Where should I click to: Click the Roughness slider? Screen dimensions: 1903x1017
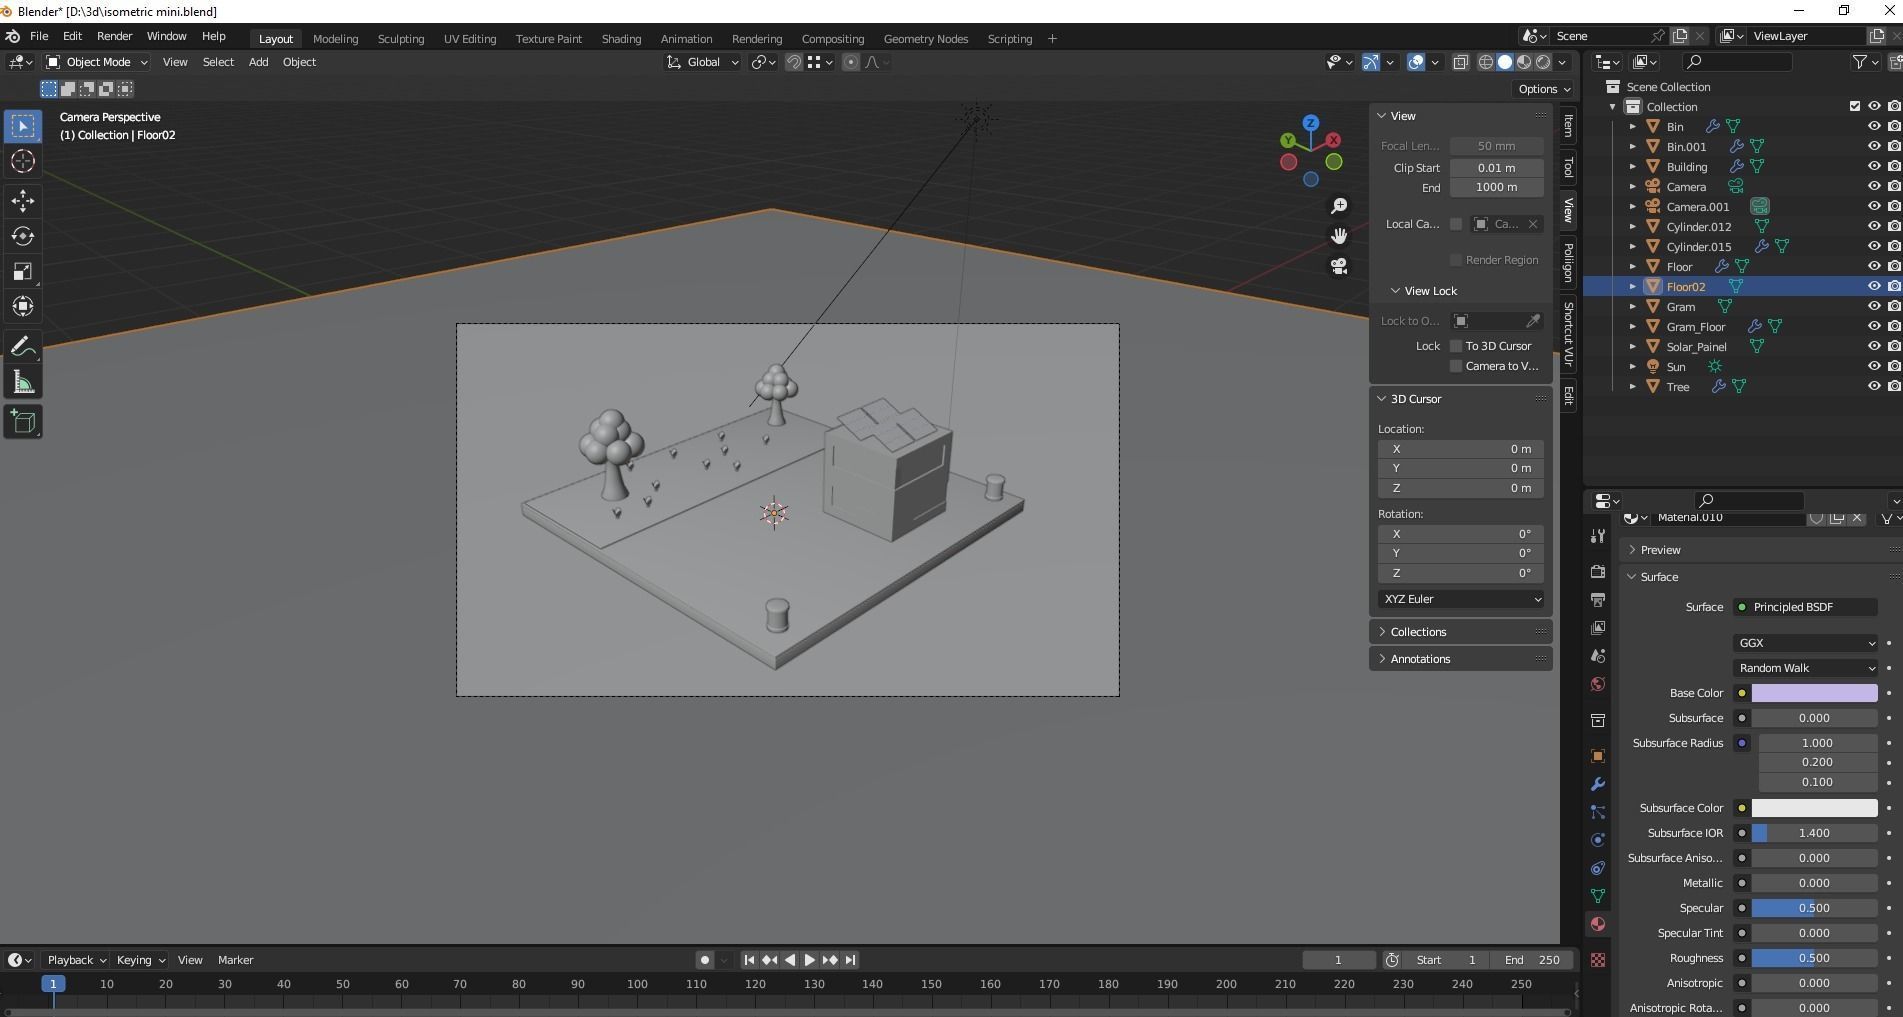point(1814,958)
